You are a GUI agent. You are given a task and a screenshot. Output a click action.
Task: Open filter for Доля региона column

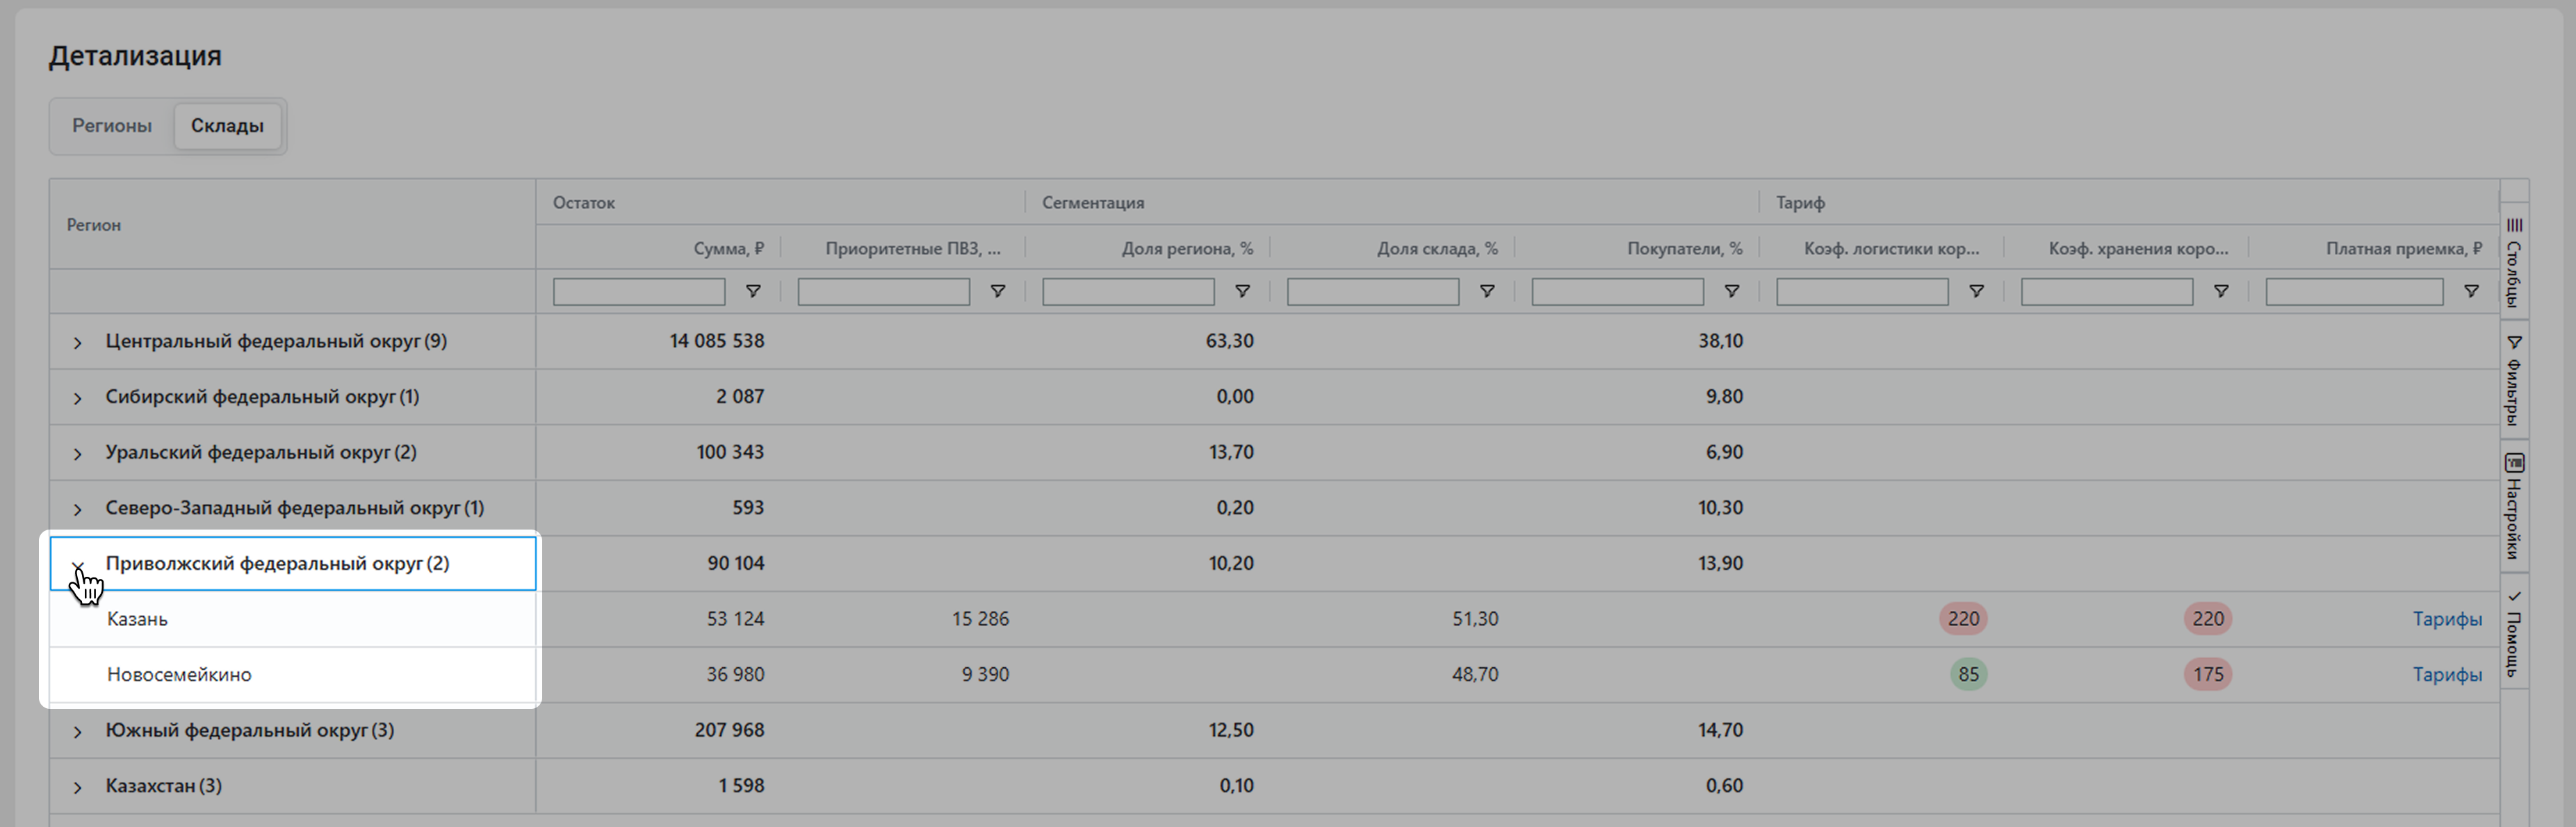(x=1242, y=291)
